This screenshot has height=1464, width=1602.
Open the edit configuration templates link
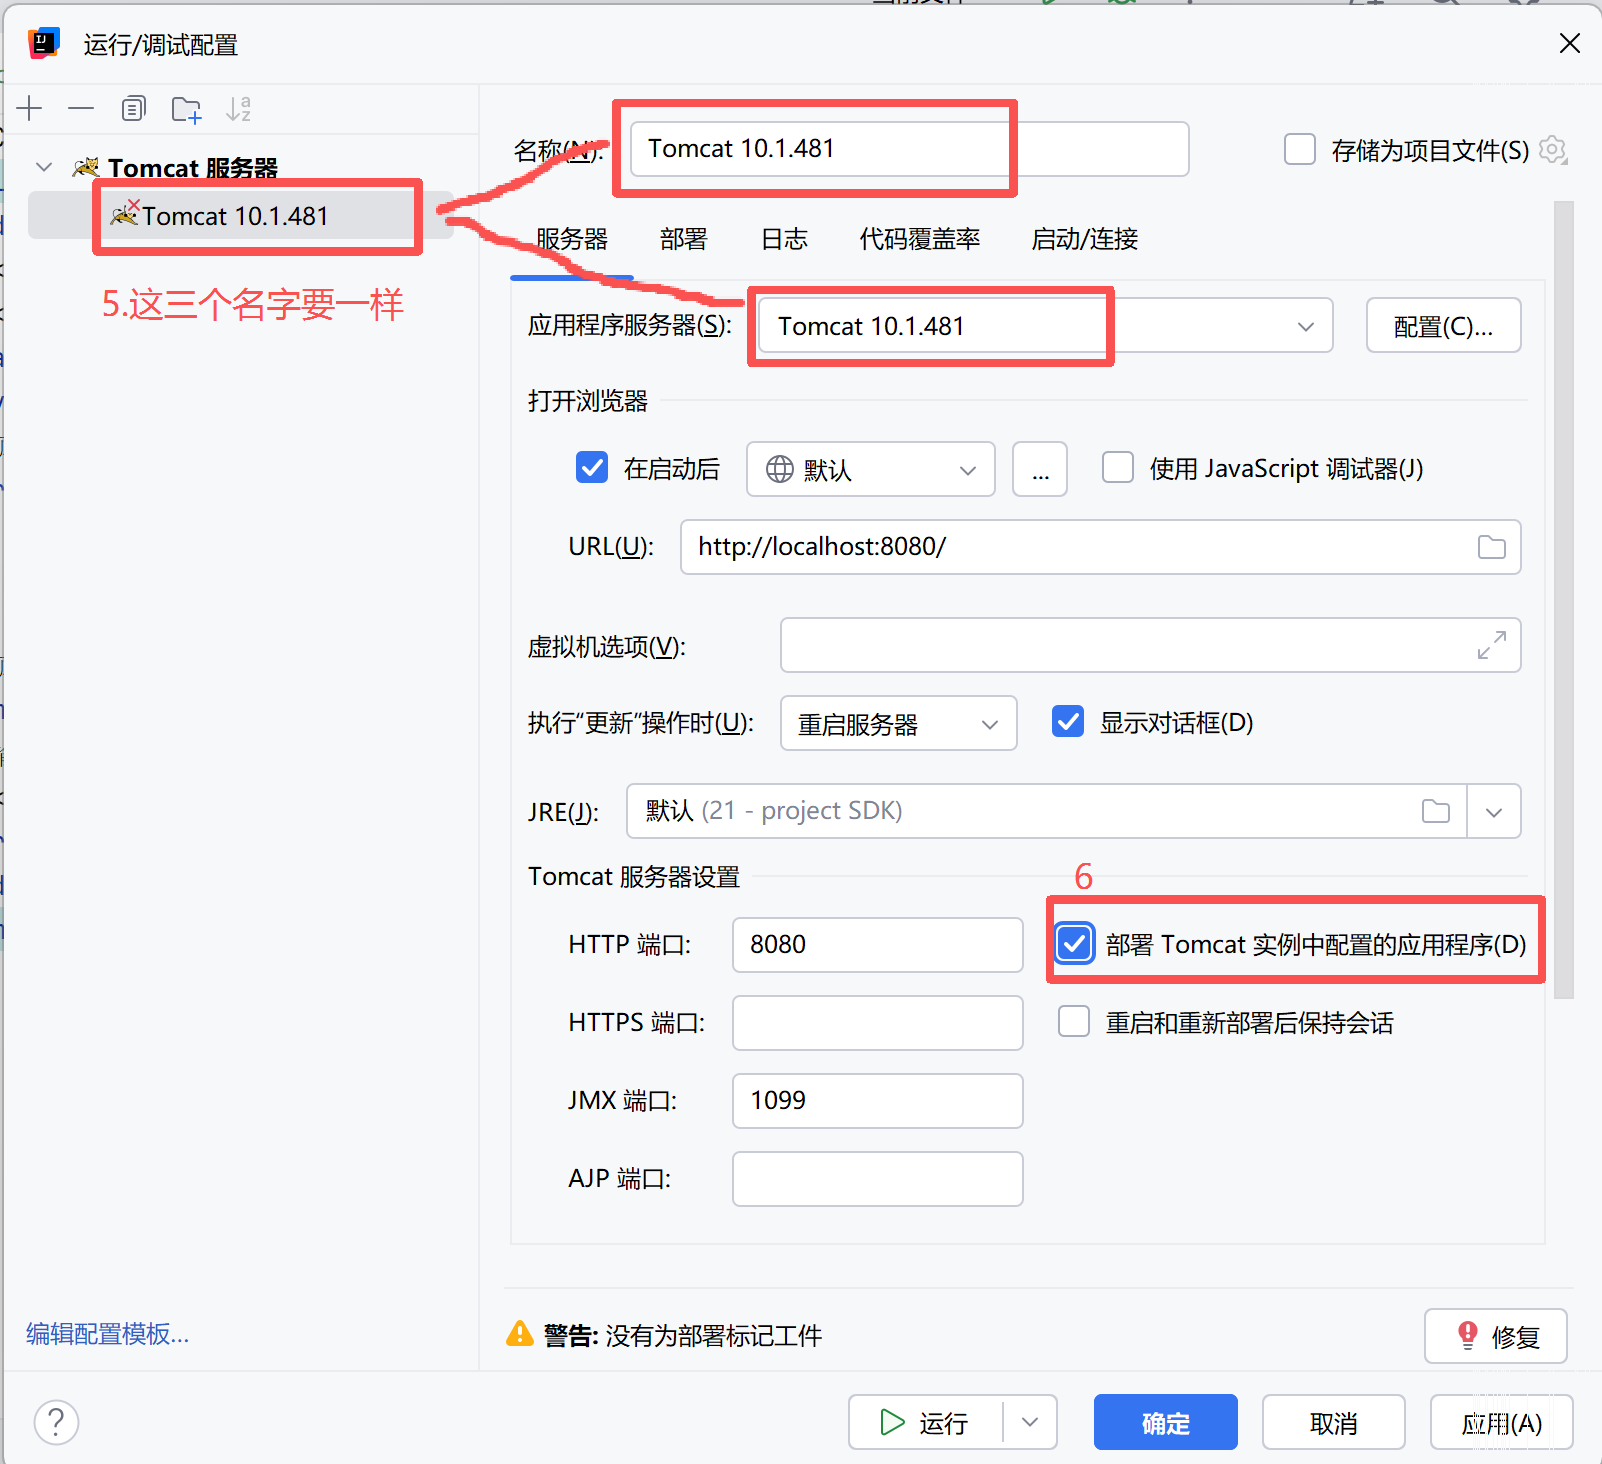(108, 1334)
